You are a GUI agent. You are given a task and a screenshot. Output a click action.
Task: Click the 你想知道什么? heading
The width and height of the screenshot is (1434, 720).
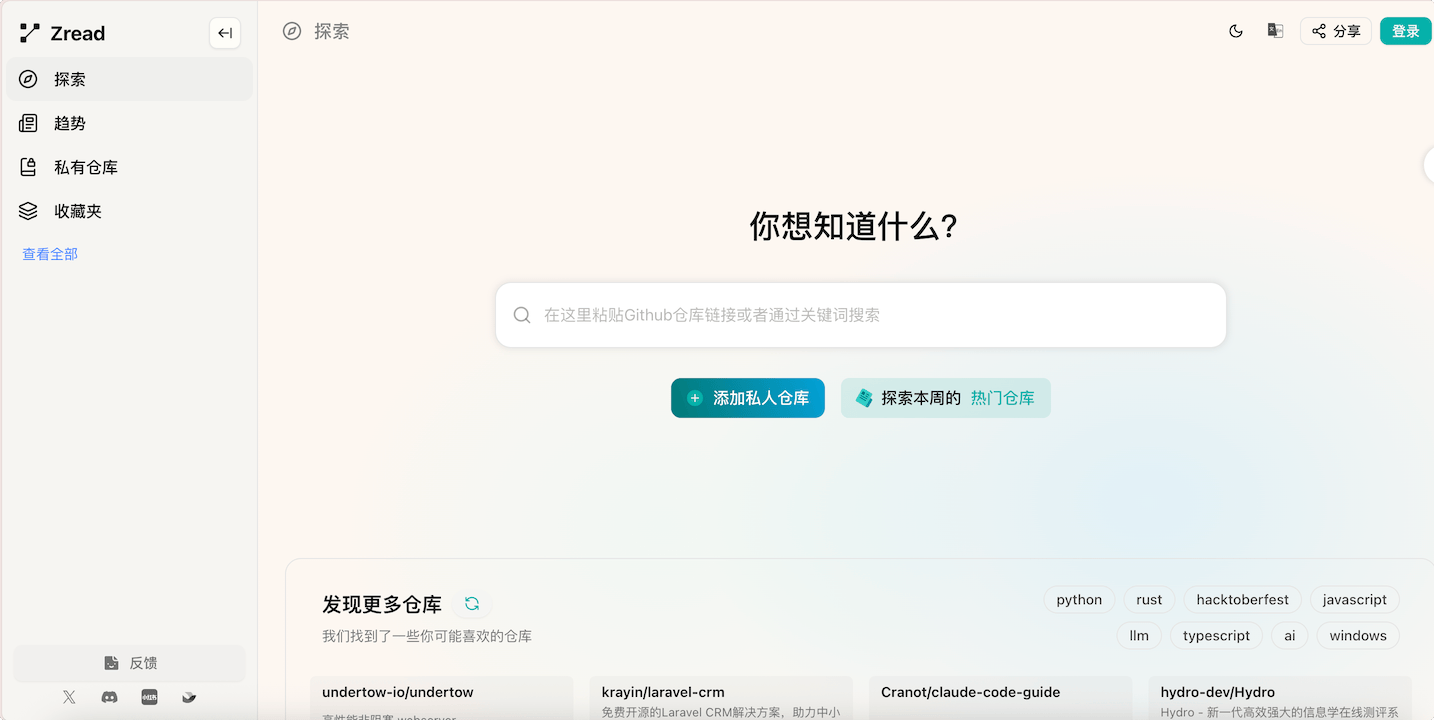click(855, 227)
